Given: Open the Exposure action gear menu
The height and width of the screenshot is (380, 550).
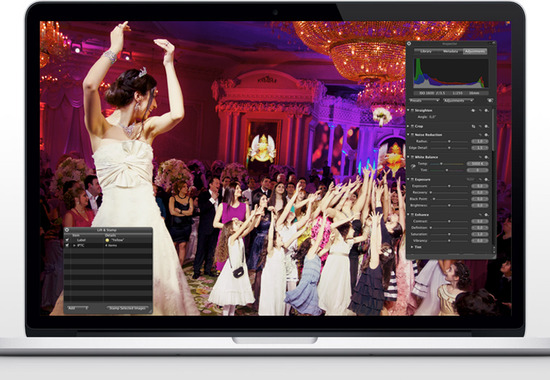Looking at the screenshot, I should [x=487, y=180].
